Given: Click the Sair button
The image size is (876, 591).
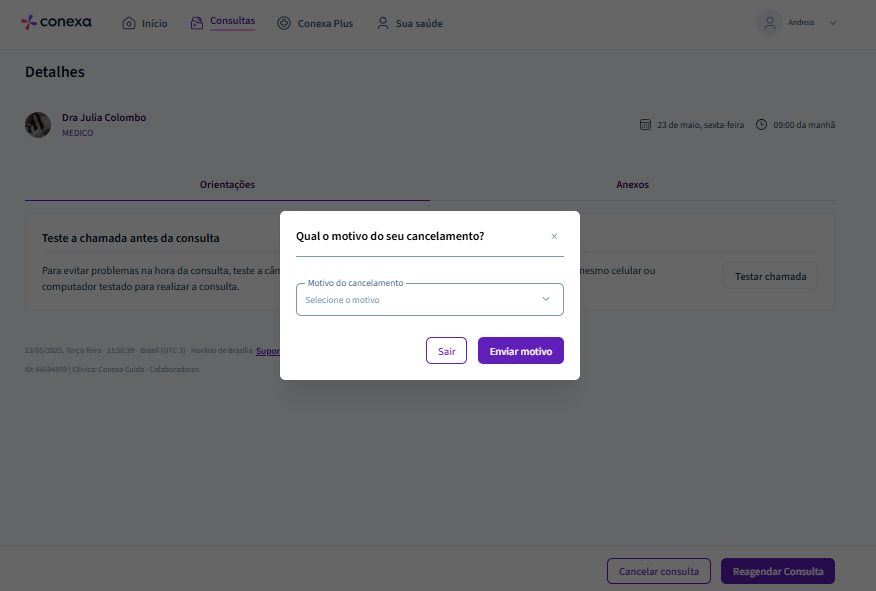Looking at the screenshot, I should click(446, 351).
